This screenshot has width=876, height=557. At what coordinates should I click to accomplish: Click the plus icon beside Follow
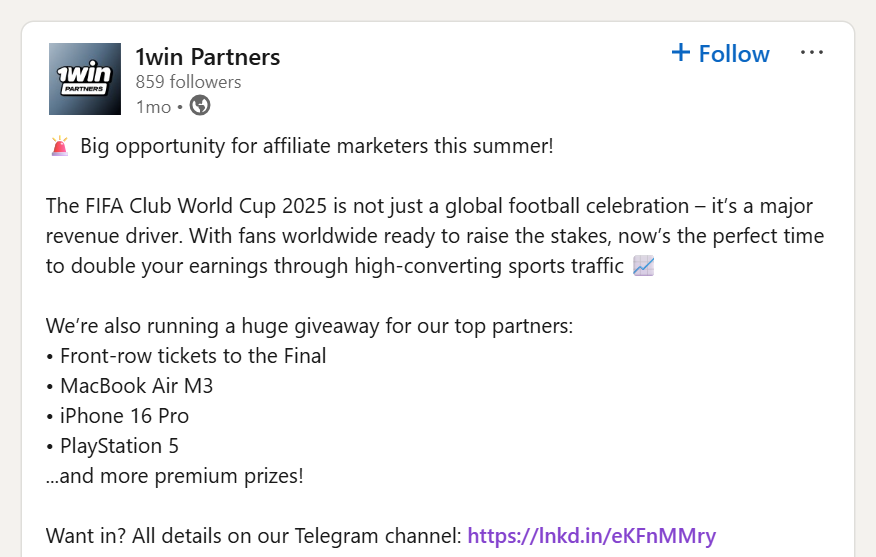pos(680,53)
